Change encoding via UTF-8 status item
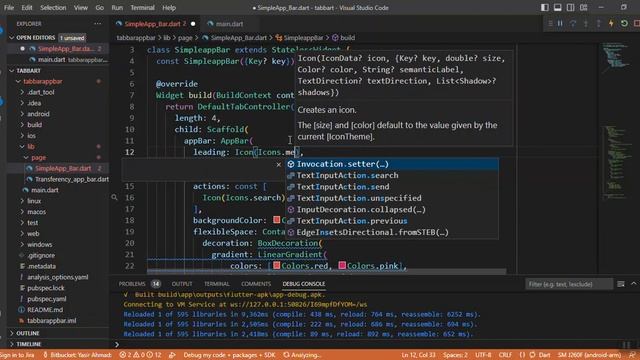Viewport: 640px width, 360px height. click(x=484, y=355)
